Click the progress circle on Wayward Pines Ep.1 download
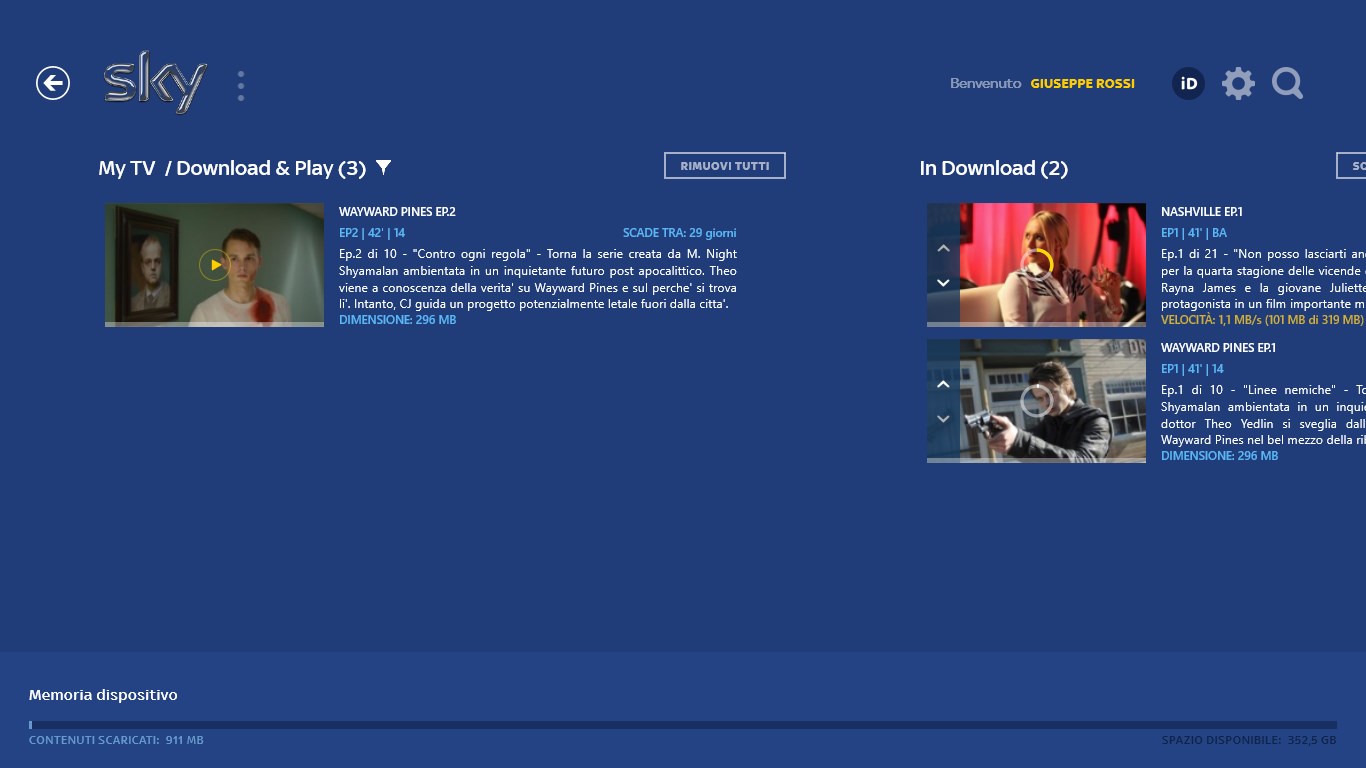 [1036, 401]
